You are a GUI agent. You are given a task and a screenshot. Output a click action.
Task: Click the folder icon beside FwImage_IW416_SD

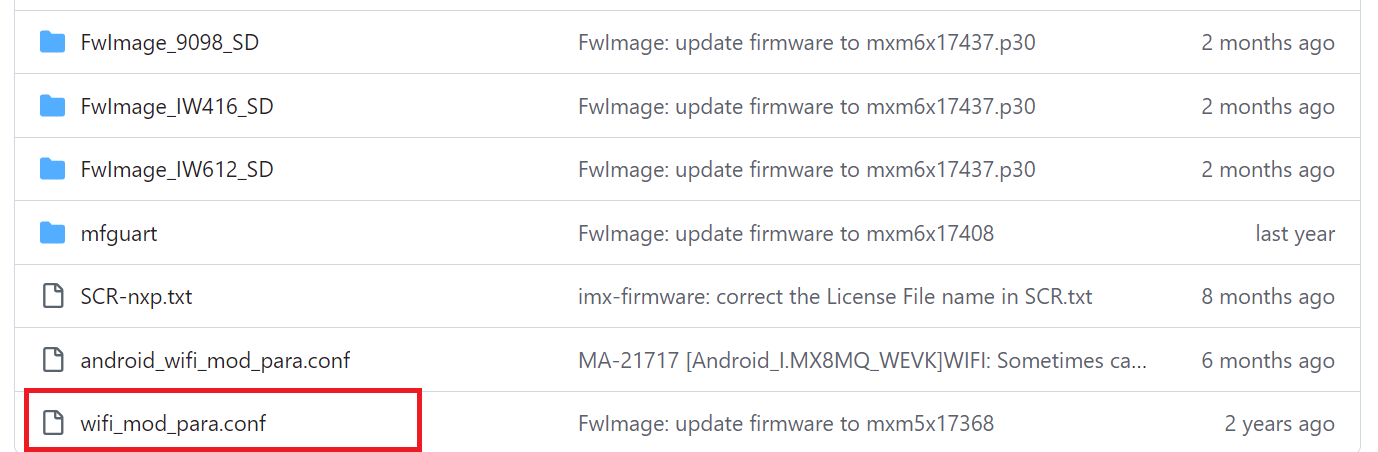[52, 107]
